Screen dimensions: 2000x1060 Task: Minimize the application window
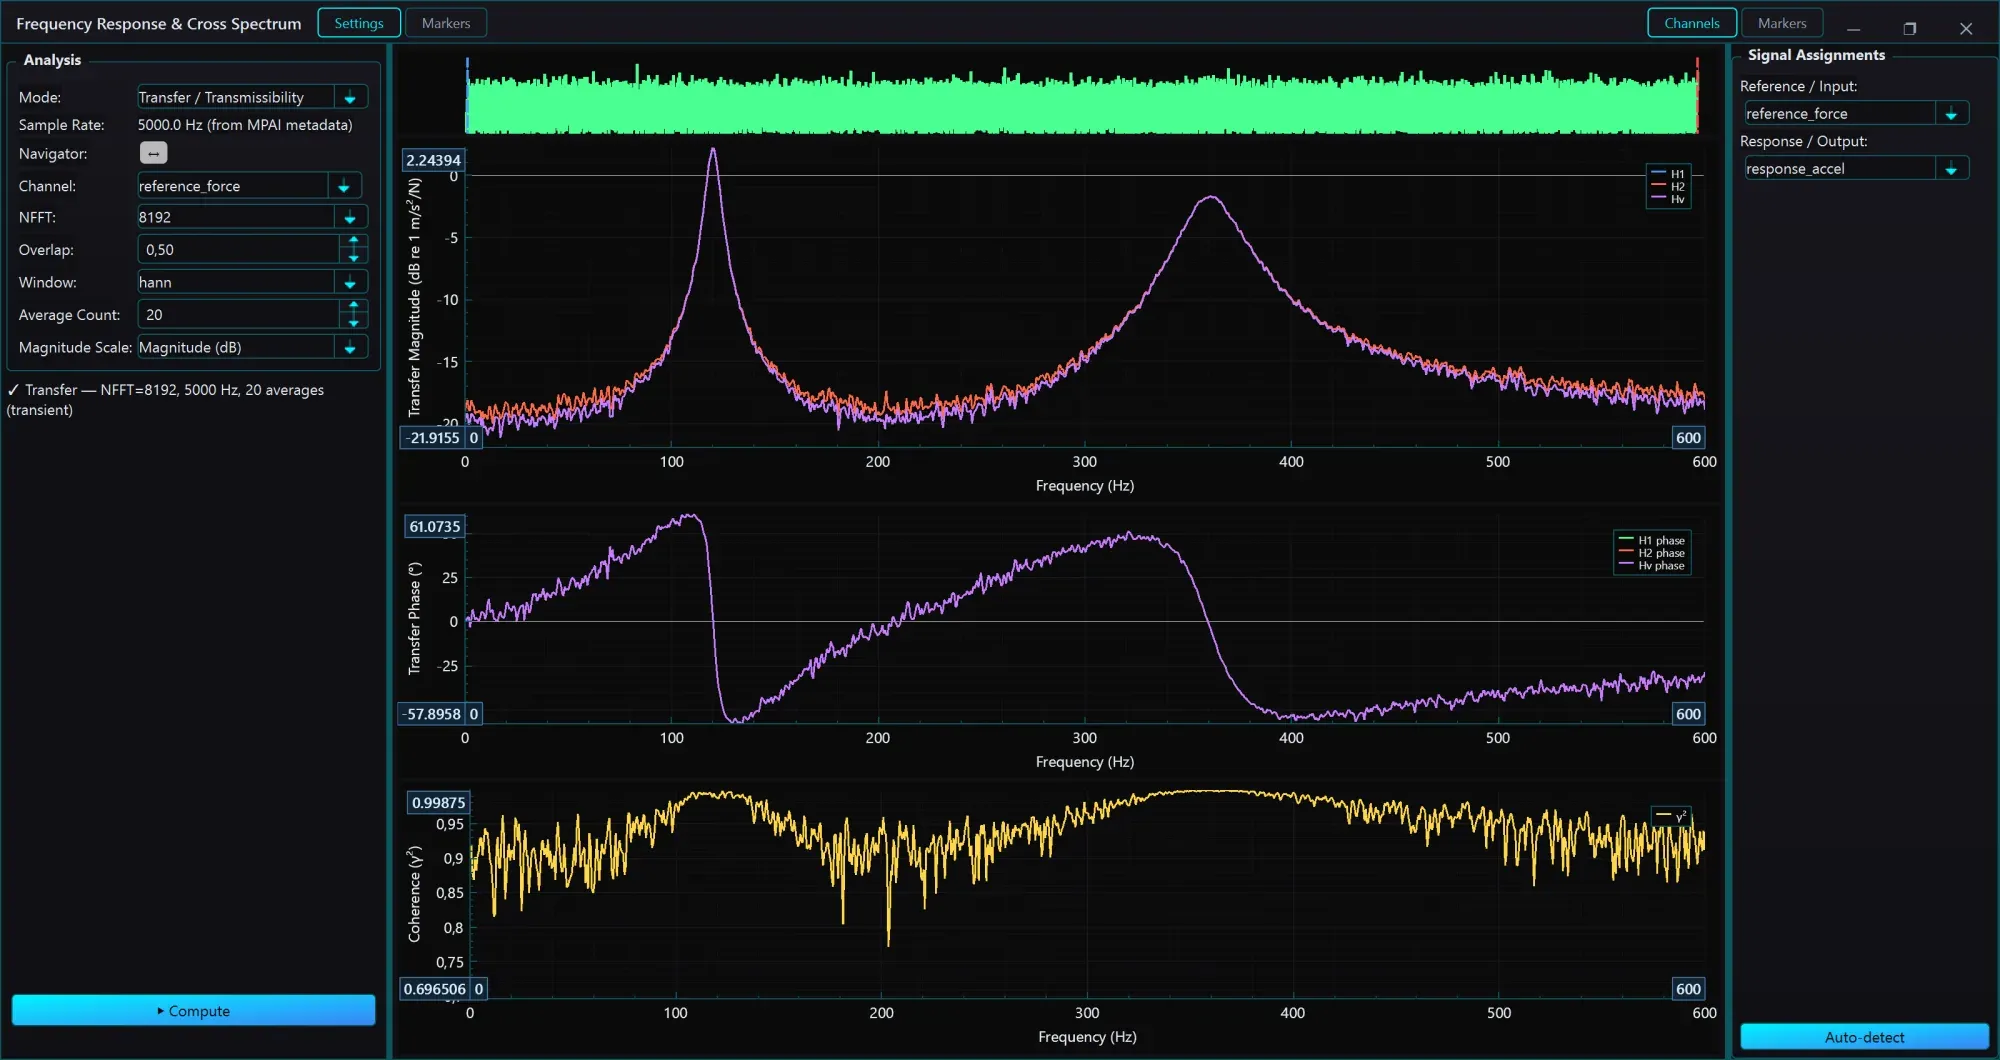pos(1853,28)
